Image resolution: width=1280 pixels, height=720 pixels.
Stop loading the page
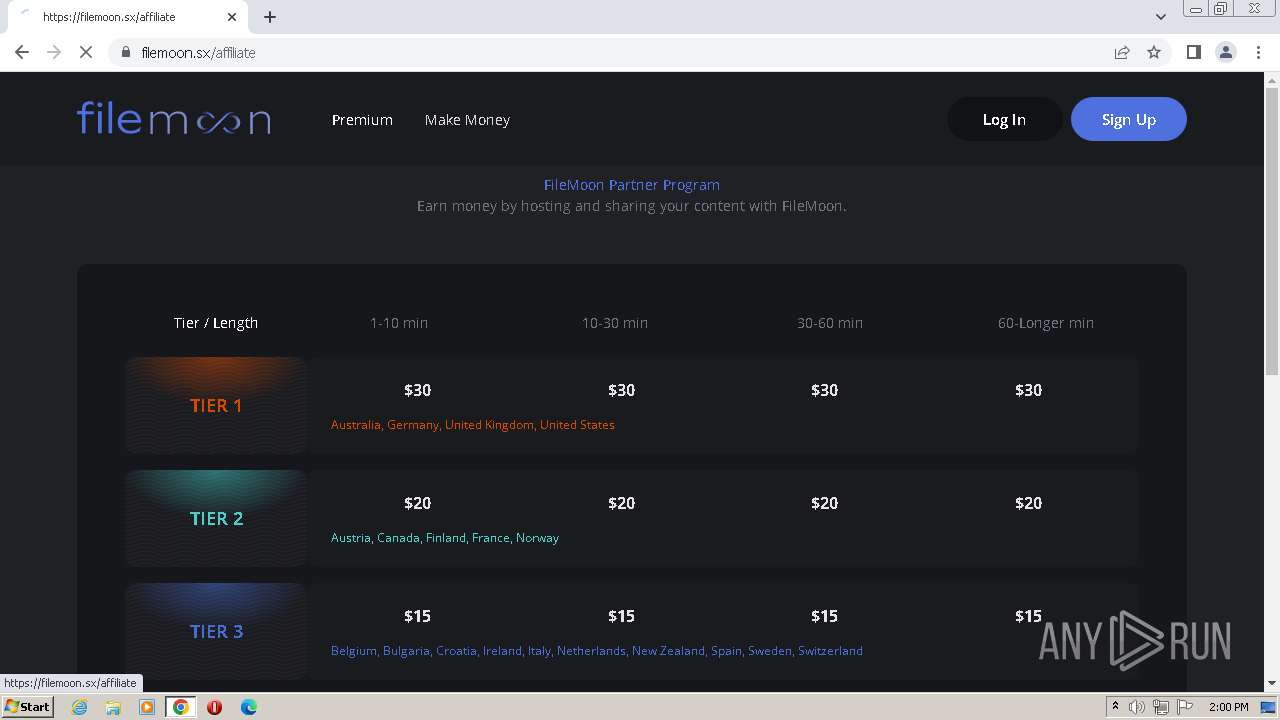(x=86, y=52)
